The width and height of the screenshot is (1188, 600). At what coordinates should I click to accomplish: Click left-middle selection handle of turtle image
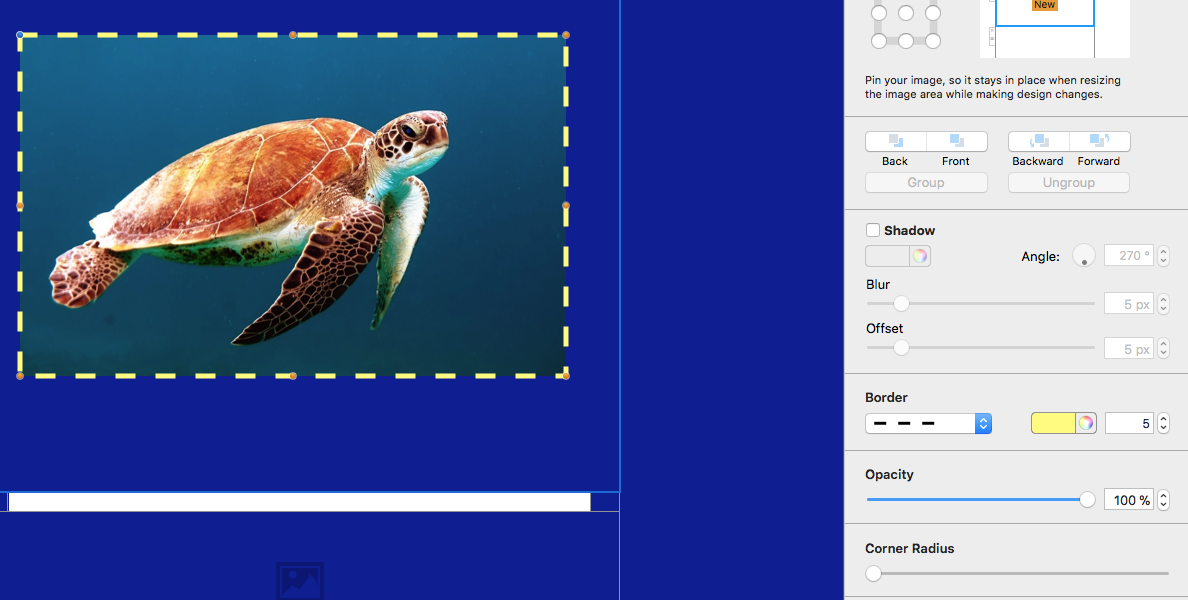pyautogui.click(x=20, y=205)
